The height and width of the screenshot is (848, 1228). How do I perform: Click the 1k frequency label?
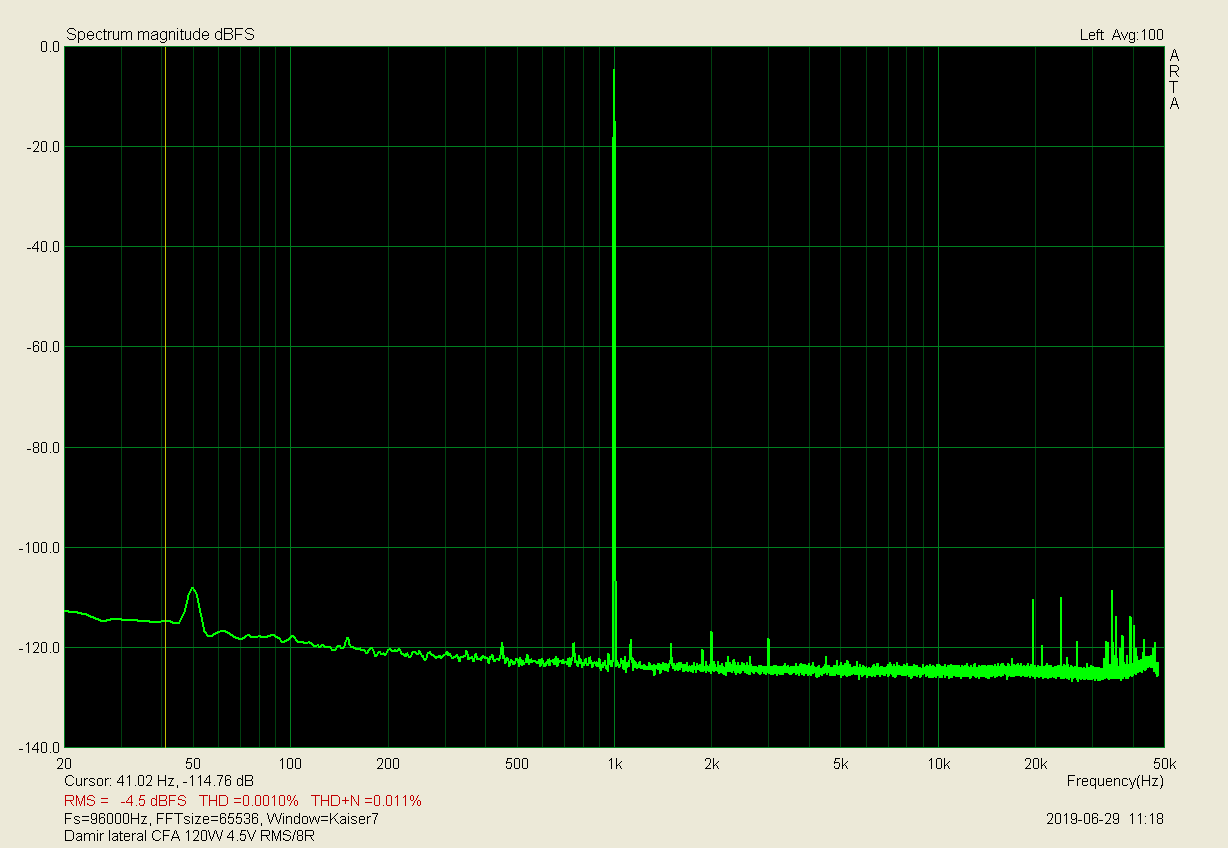point(614,764)
